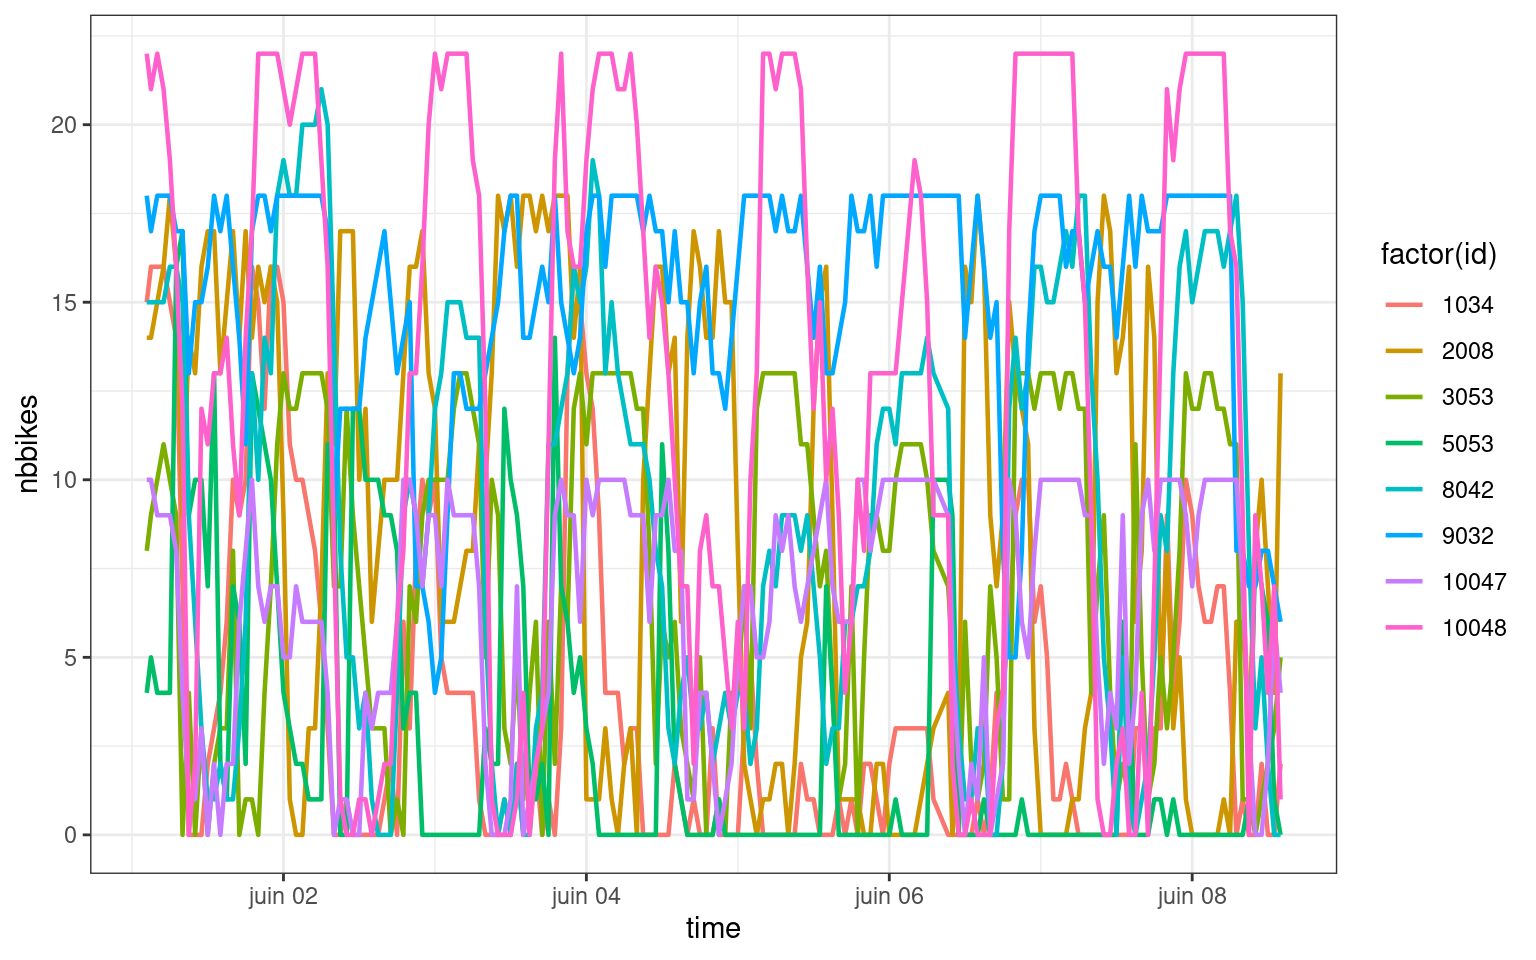This screenshot has height=960, width=1536.
Task: Click the pink 10048 legend line swatch
Action: click(x=1403, y=628)
